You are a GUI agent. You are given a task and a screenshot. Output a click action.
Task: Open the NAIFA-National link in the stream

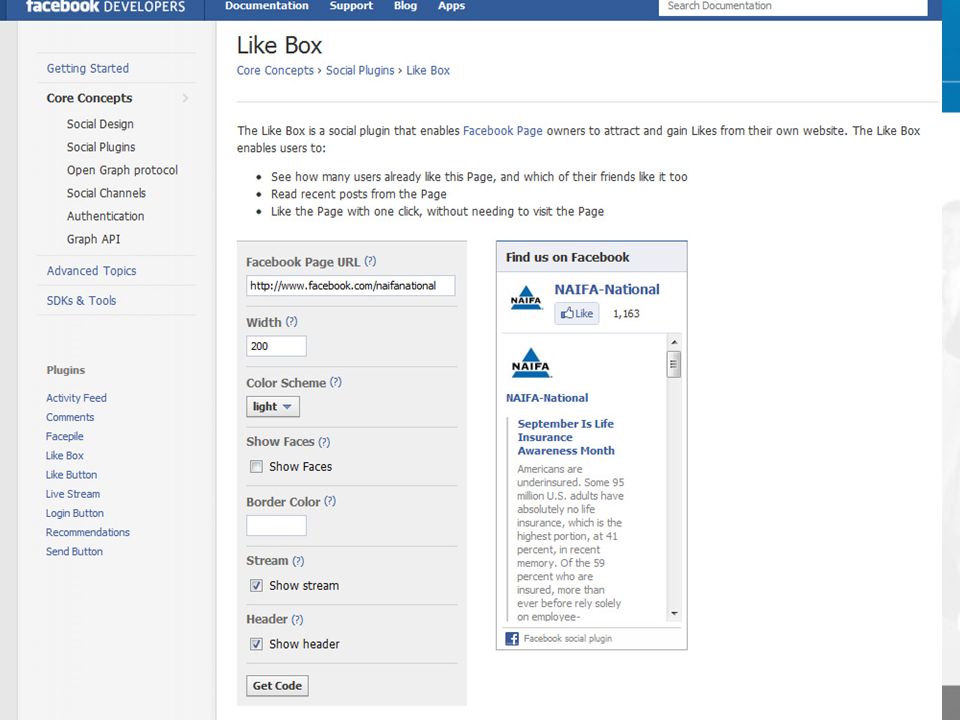pyautogui.click(x=547, y=398)
